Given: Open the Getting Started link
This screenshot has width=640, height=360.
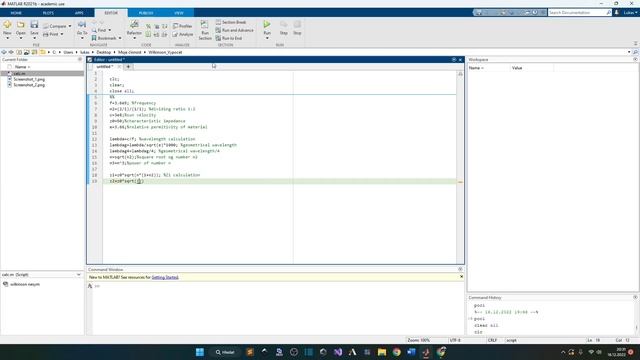Looking at the screenshot, I should point(165,277).
